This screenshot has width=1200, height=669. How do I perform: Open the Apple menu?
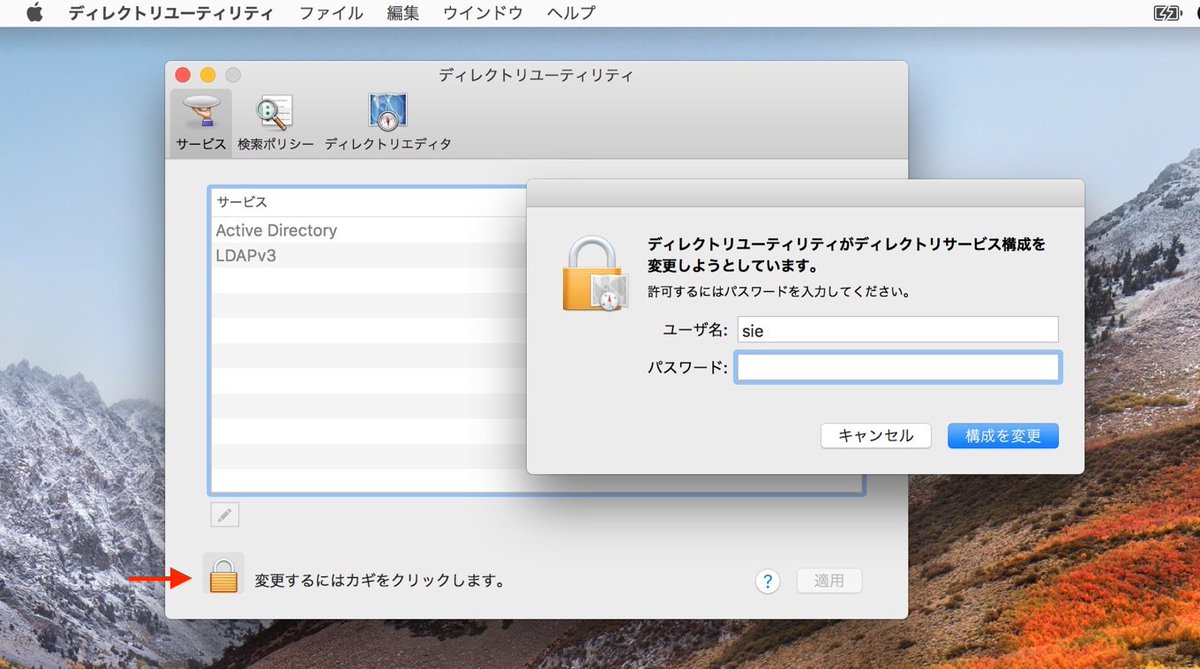(35, 13)
